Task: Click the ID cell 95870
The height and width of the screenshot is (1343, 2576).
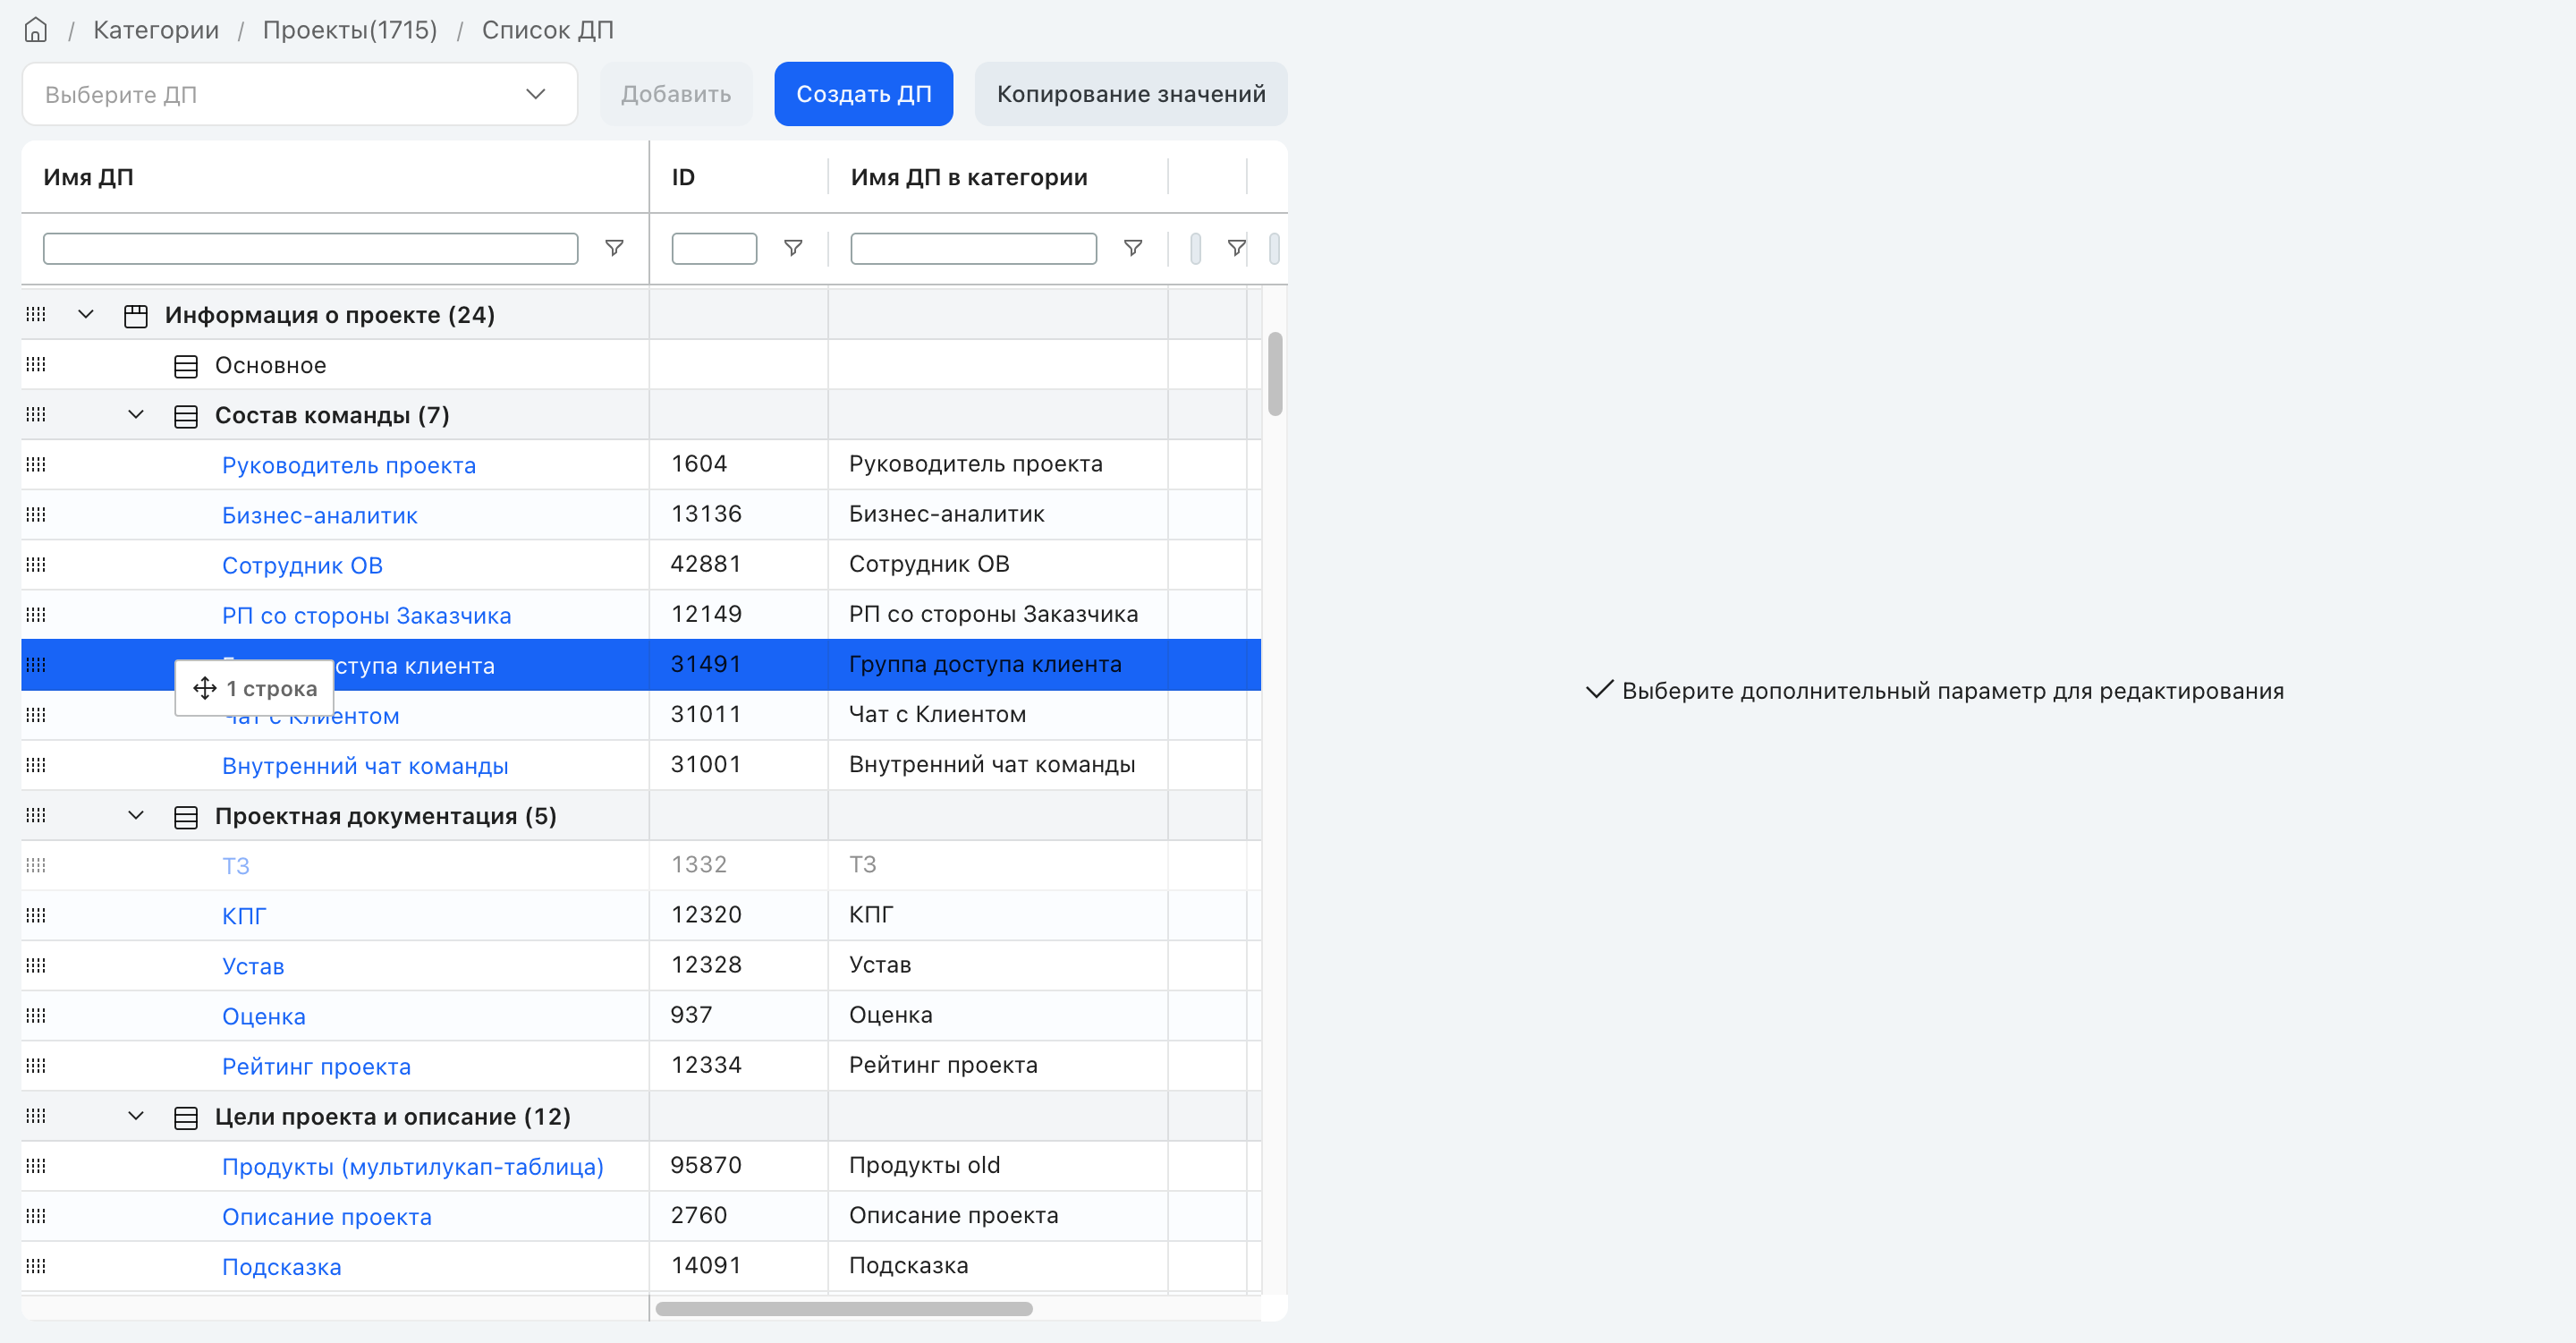Action: [738, 1165]
